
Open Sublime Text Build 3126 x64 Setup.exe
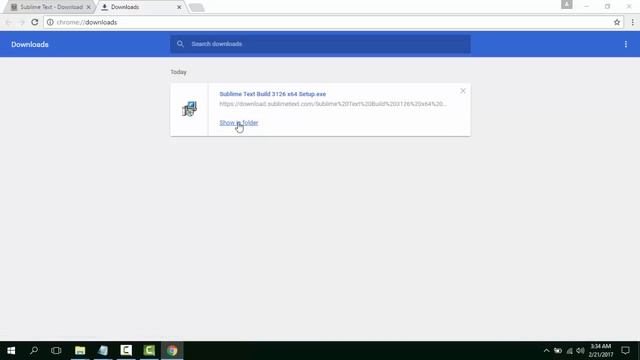(x=273, y=94)
